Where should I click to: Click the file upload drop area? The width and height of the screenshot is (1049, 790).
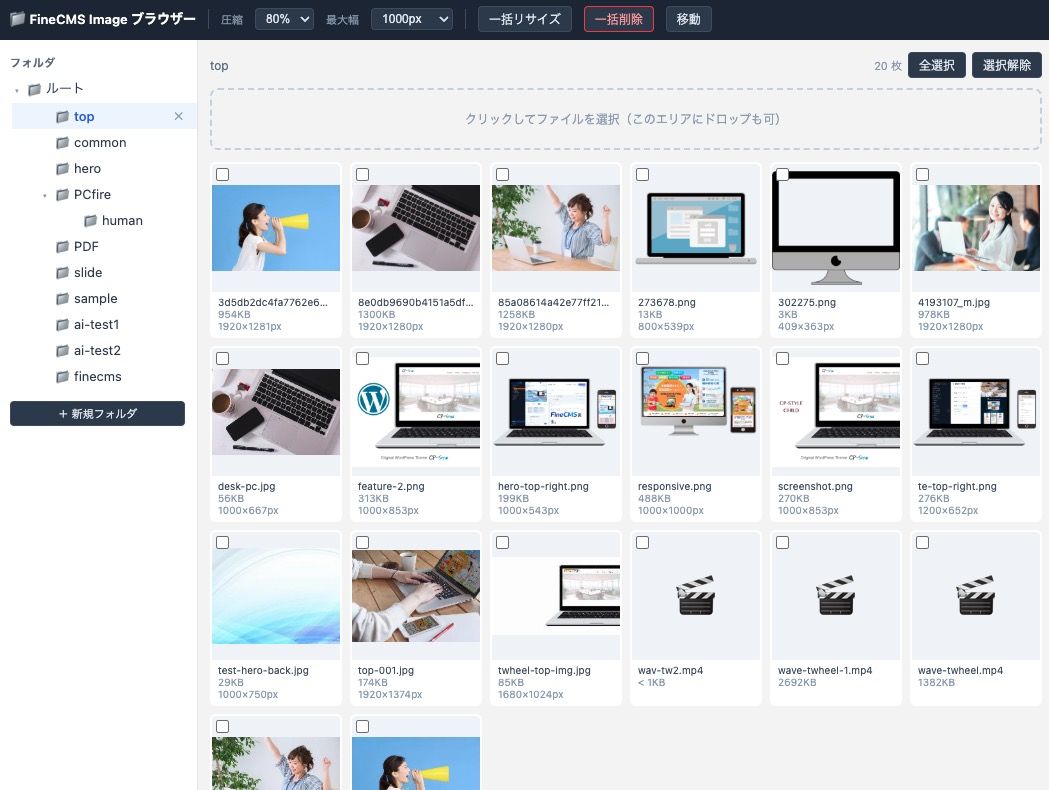tap(626, 119)
